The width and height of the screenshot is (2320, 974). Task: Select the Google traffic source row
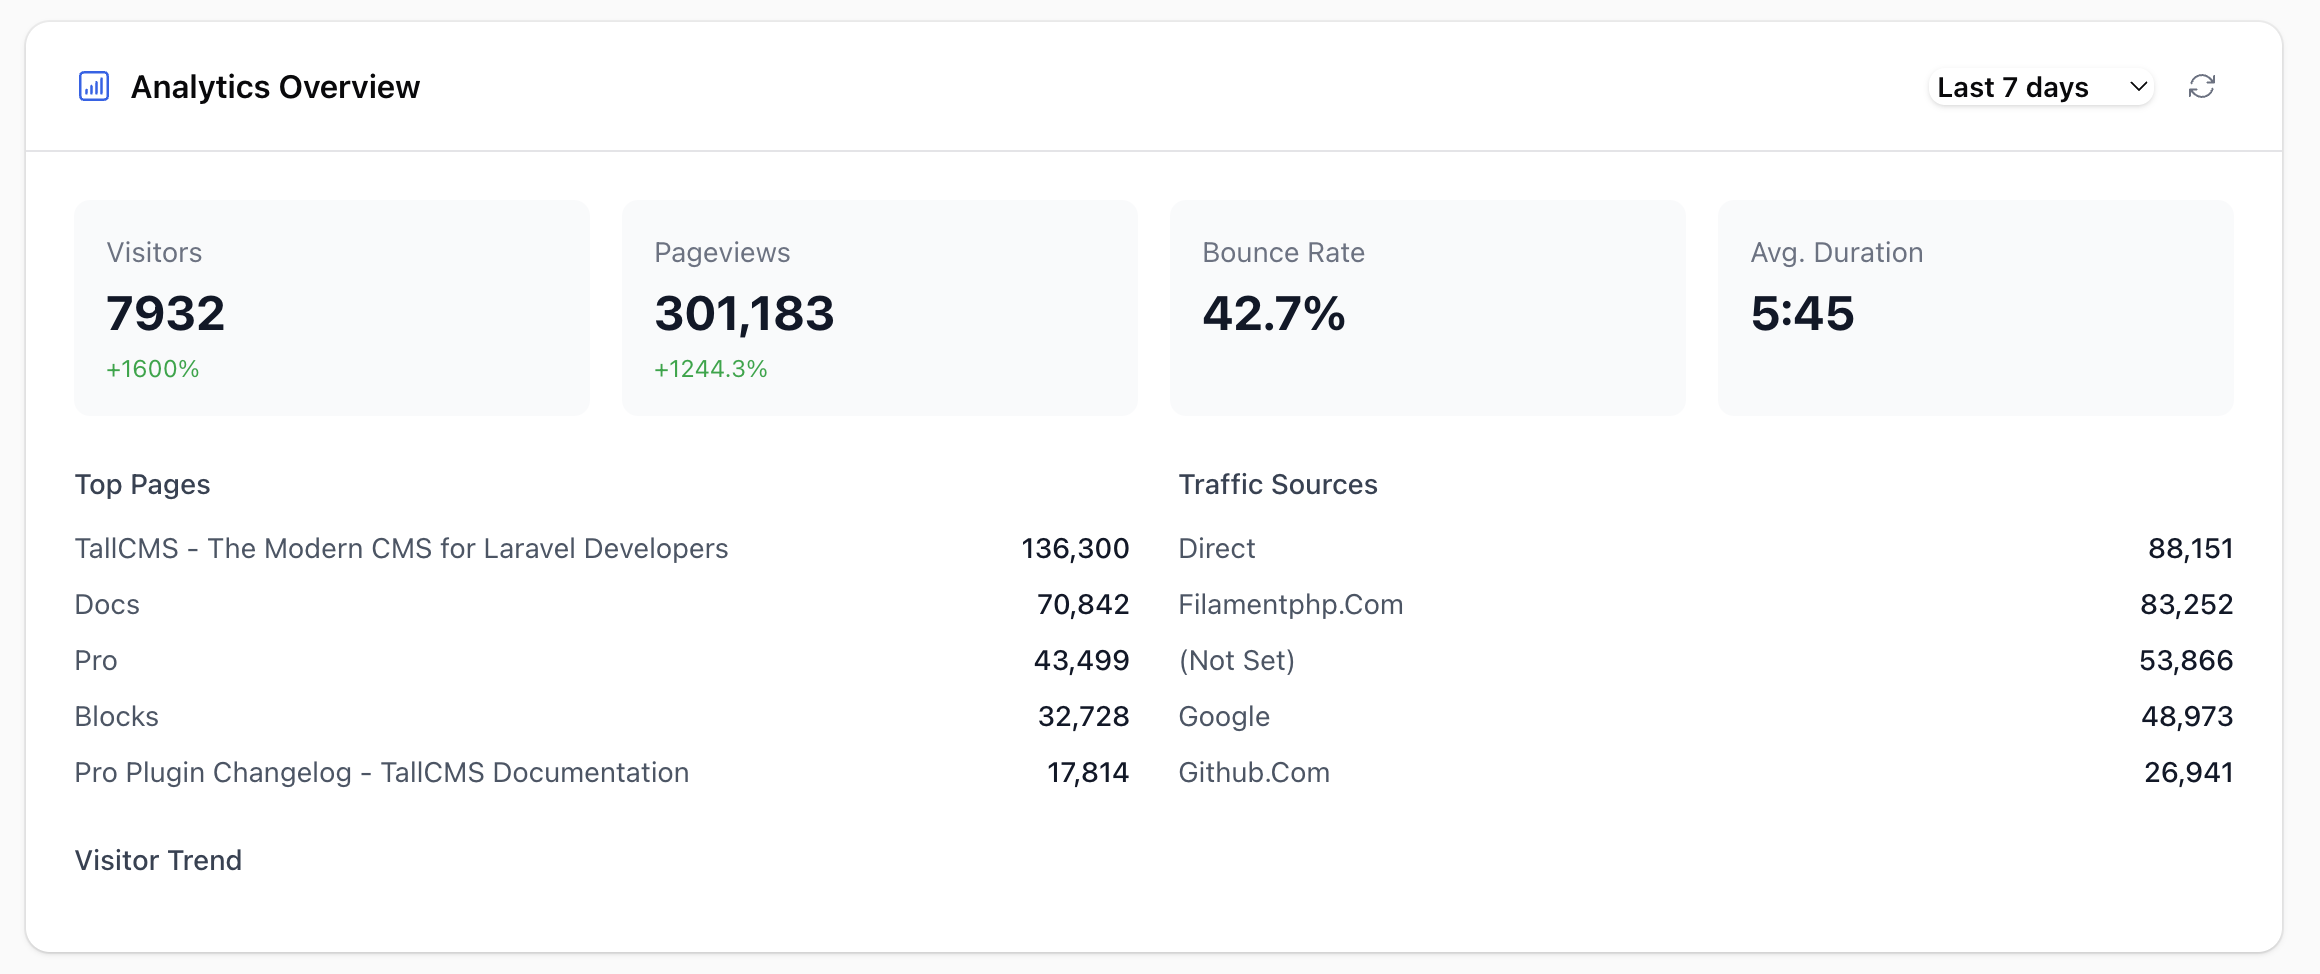coord(1706,716)
